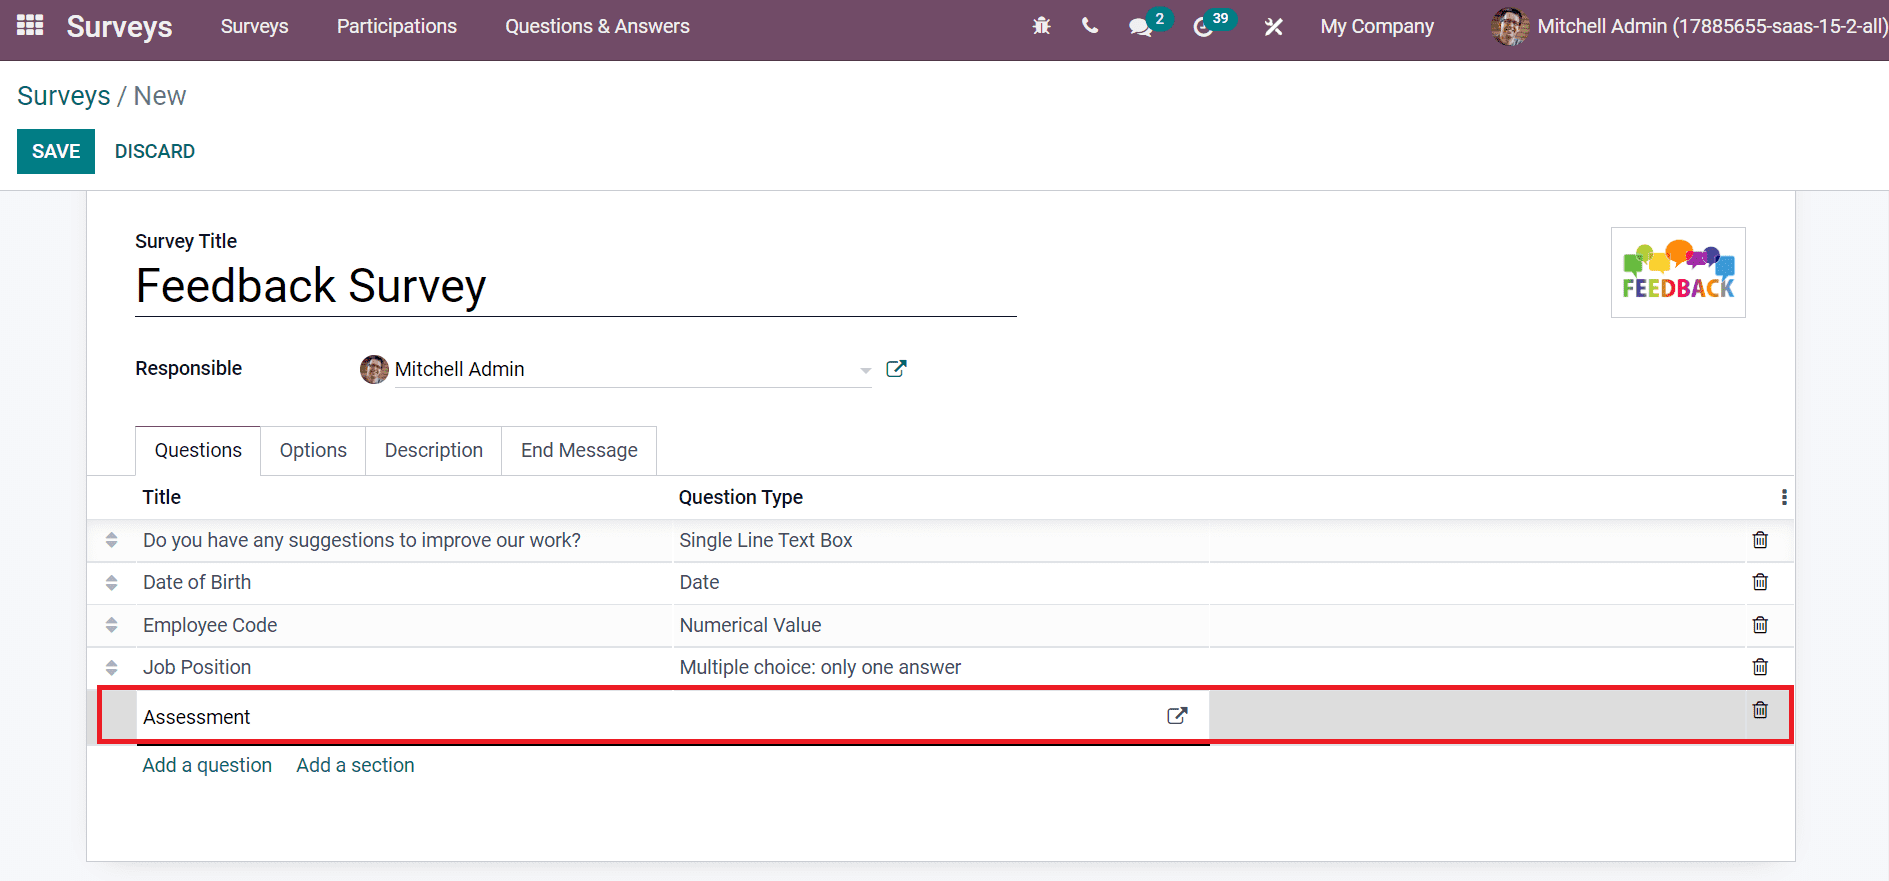Delete the Job Position question
Screen dimensions: 1889x881
1760,667
